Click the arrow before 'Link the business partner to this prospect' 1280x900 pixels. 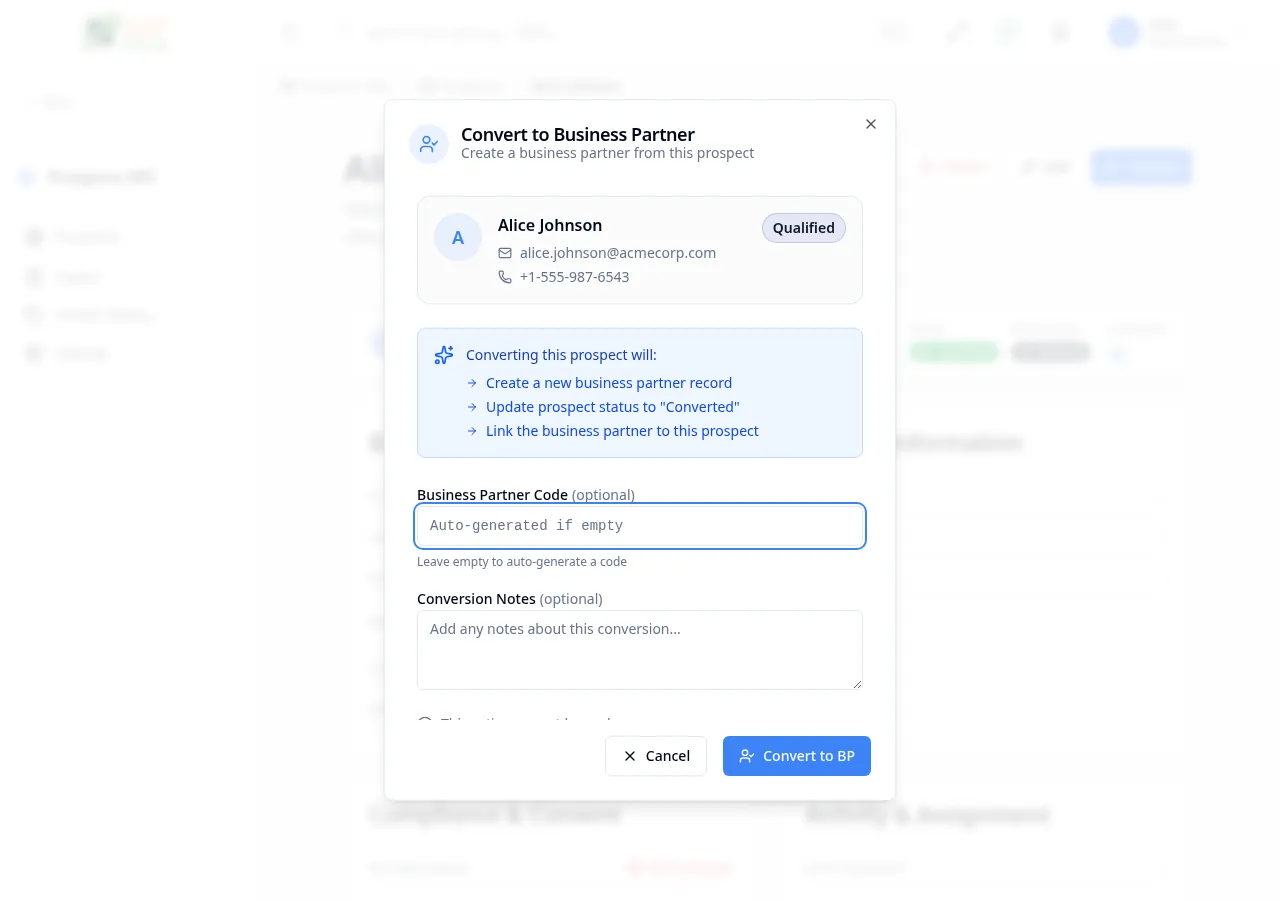(471, 430)
